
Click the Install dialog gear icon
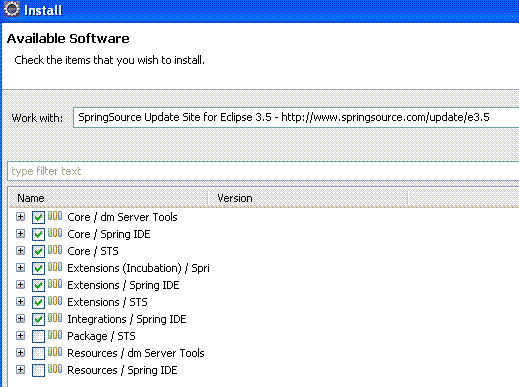(x=12, y=9)
